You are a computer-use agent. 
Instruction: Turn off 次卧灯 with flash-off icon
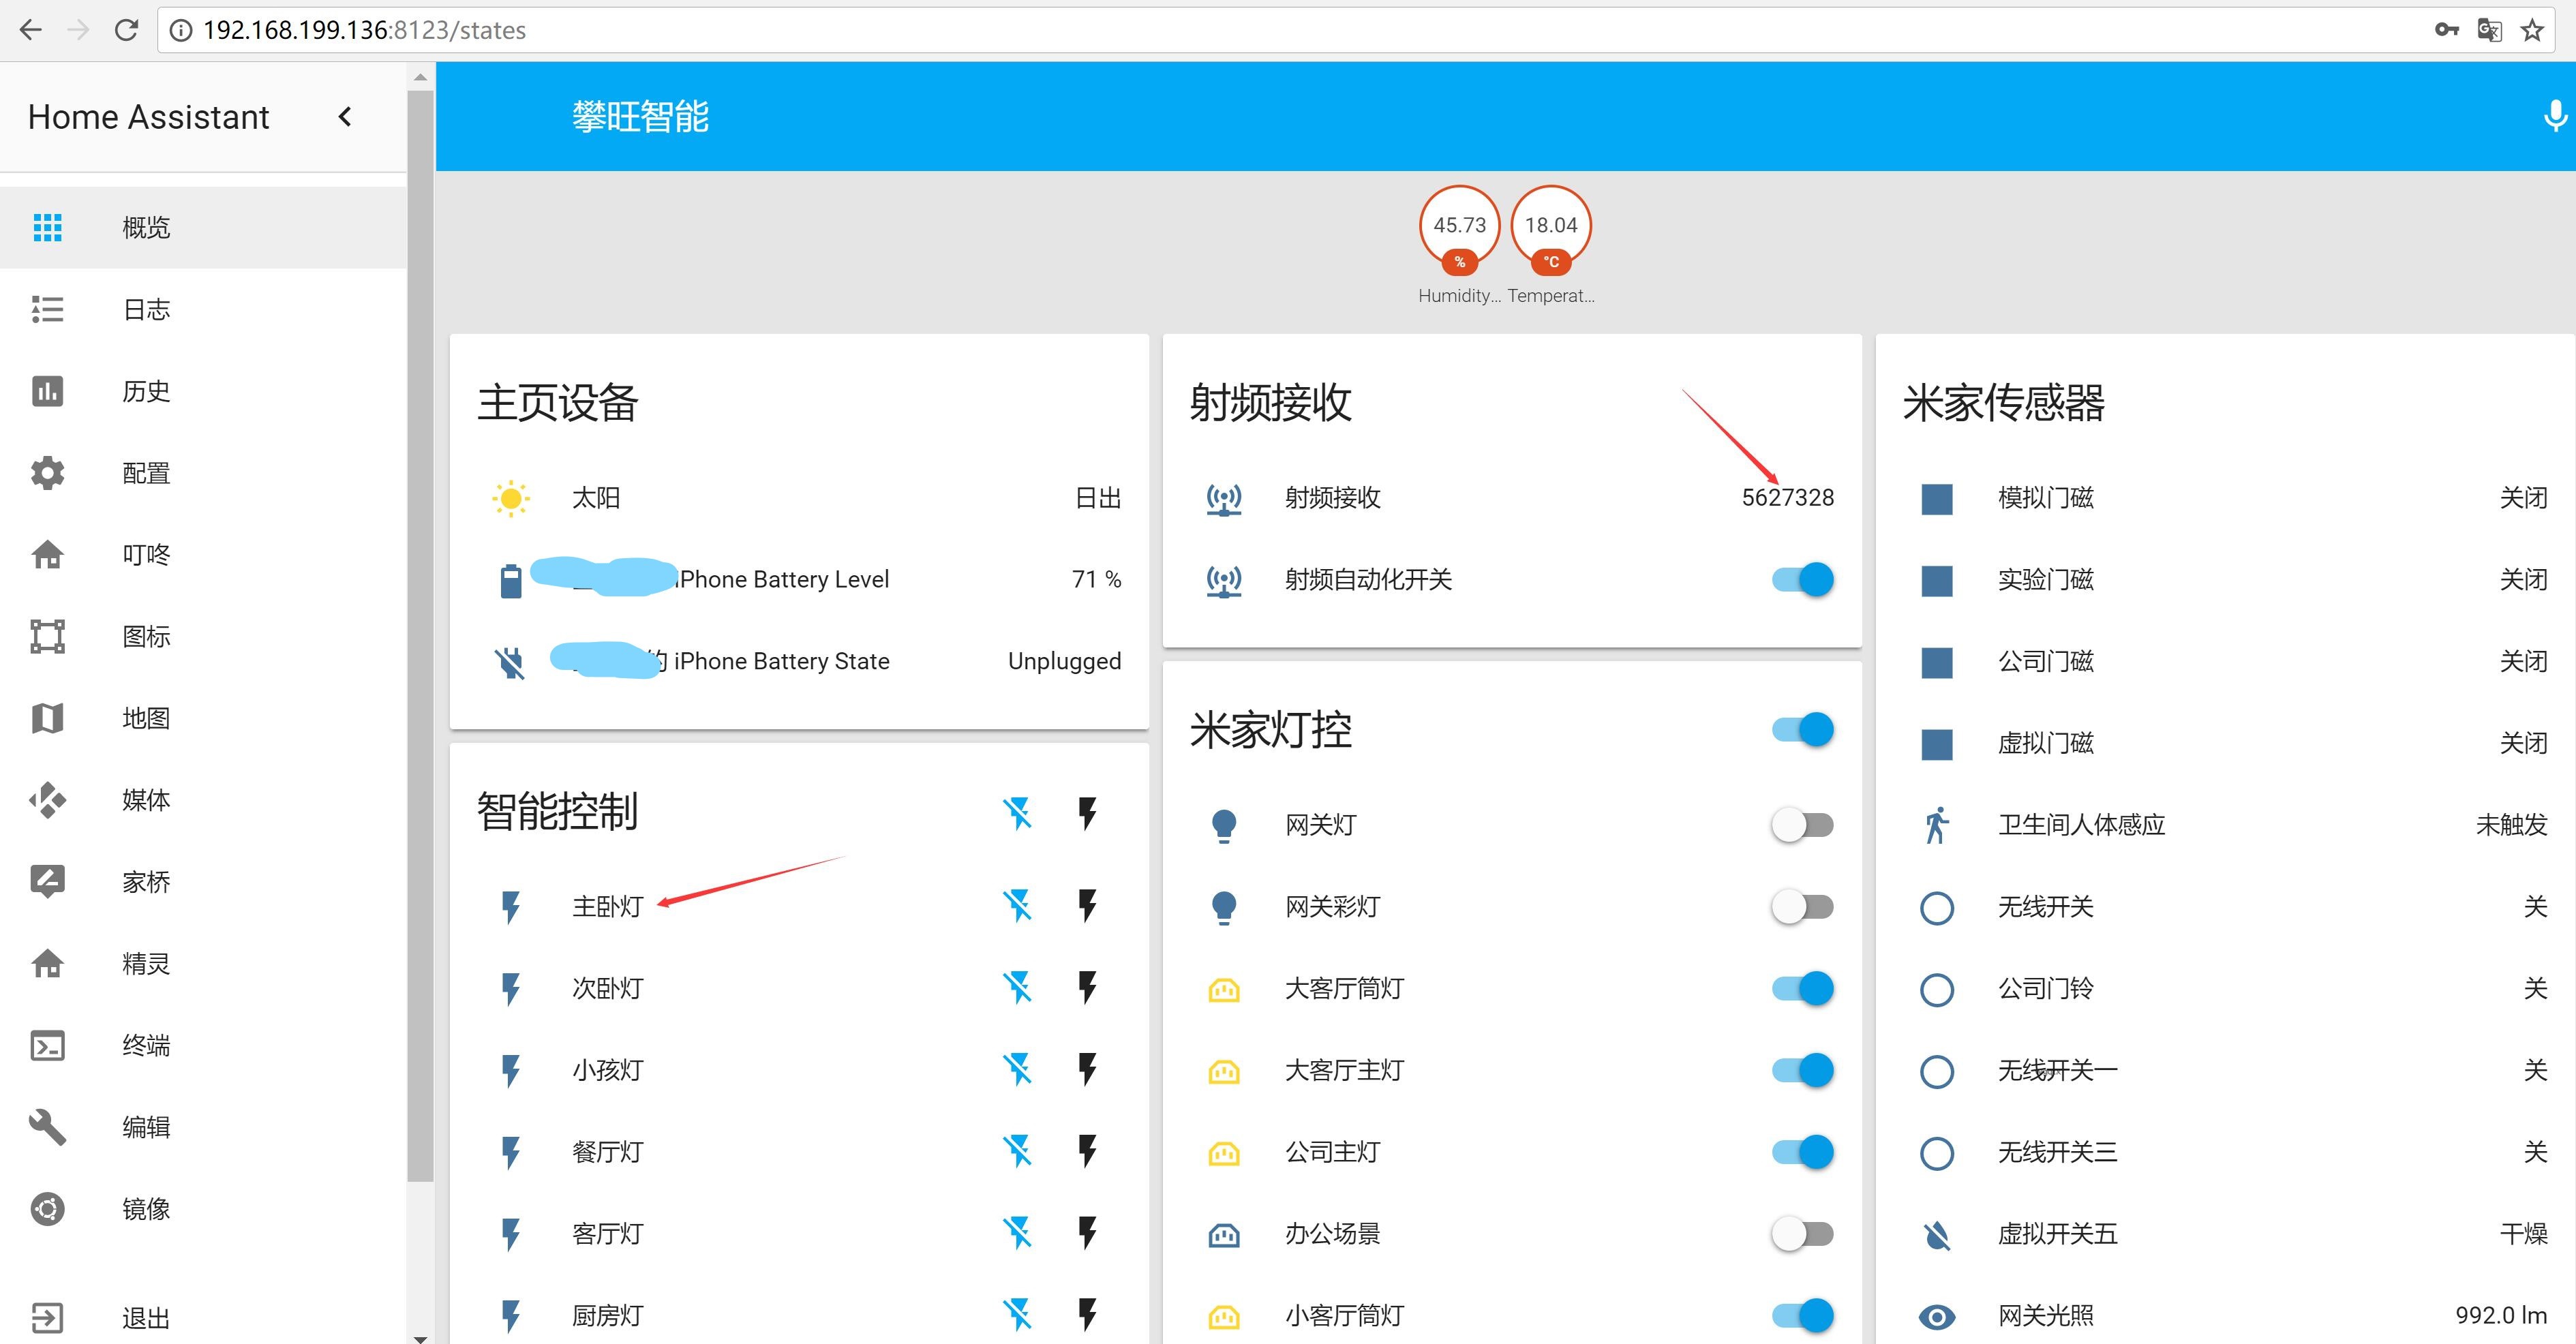pyautogui.click(x=1017, y=988)
